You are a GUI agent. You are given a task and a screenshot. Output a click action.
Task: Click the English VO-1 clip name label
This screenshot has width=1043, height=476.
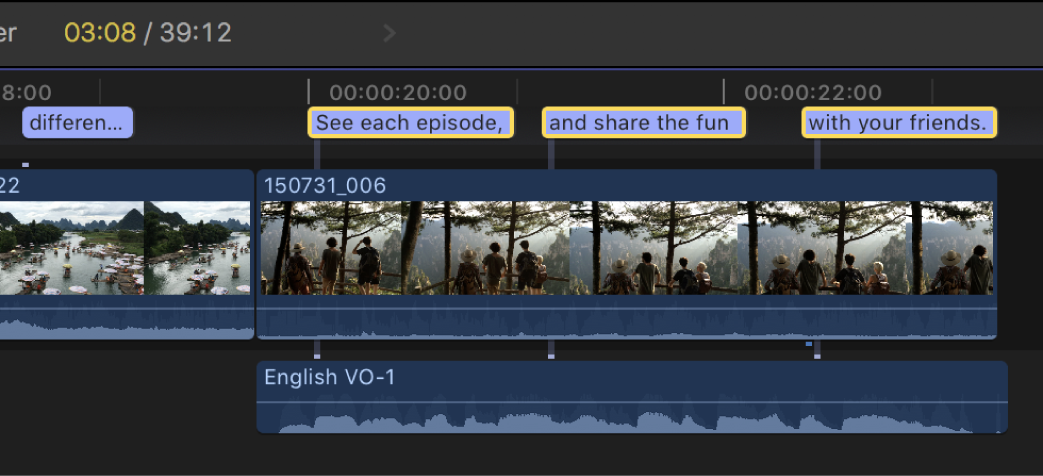[x=330, y=377]
